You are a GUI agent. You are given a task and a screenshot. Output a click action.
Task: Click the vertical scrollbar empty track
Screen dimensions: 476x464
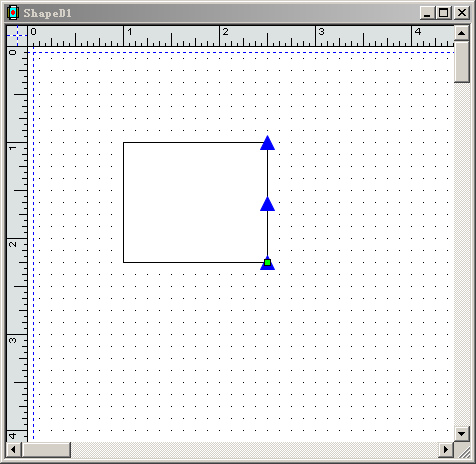[x=462, y=254]
